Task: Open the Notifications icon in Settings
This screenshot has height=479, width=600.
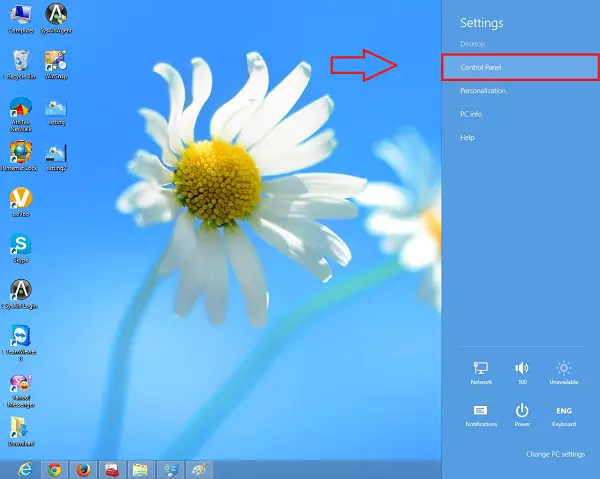Action: pyautogui.click(x=481, y=415)
